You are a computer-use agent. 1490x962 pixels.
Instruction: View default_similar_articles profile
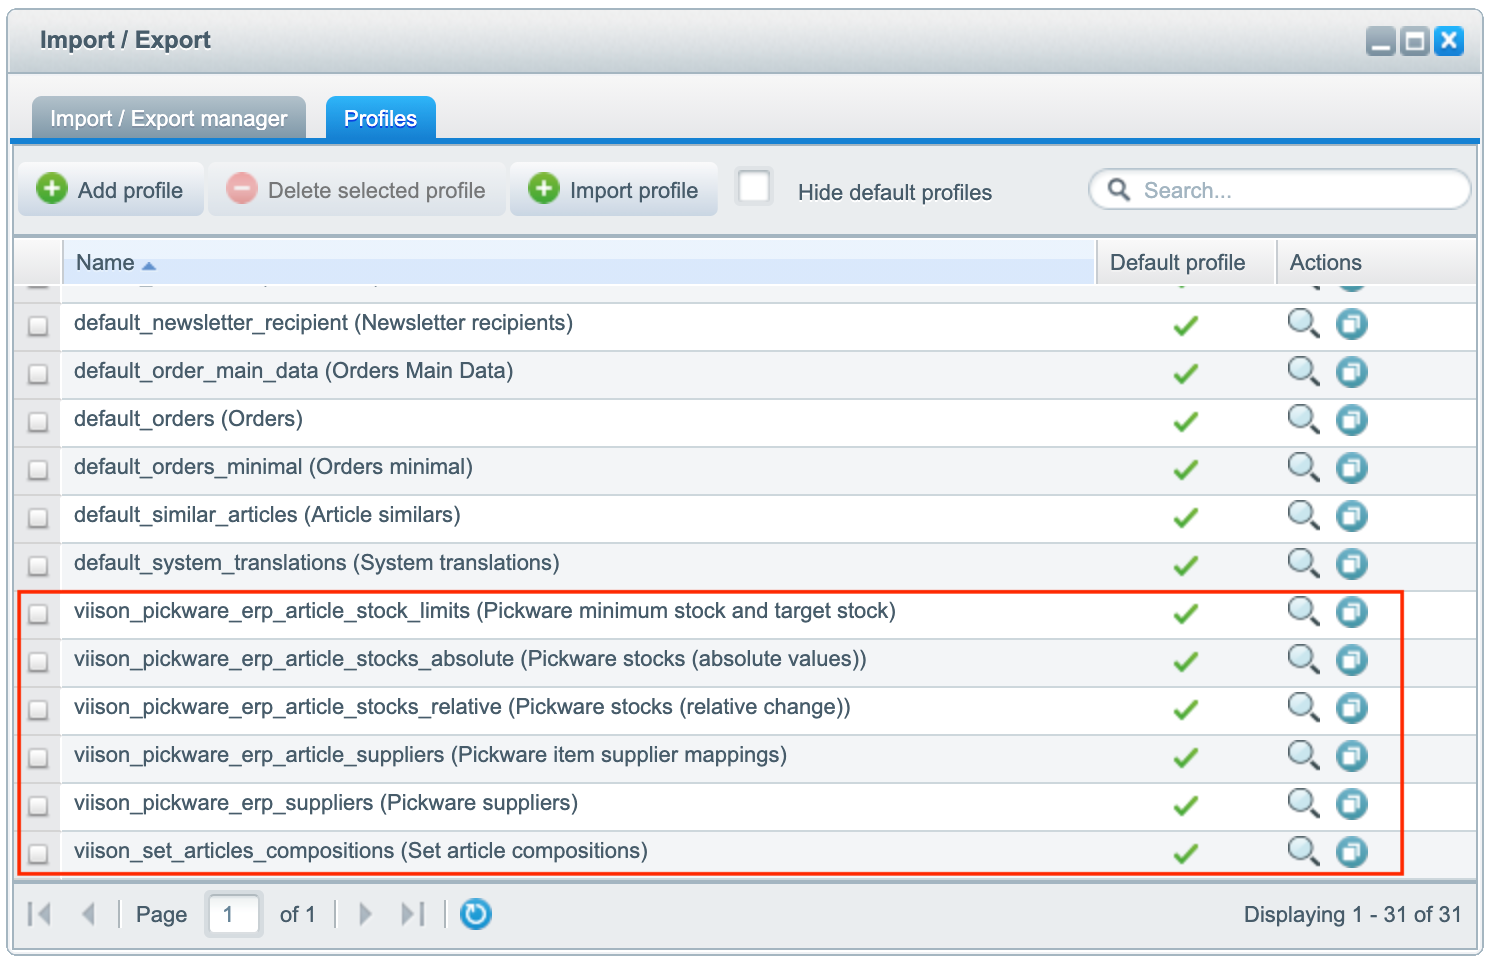[x=1303, y=516]
